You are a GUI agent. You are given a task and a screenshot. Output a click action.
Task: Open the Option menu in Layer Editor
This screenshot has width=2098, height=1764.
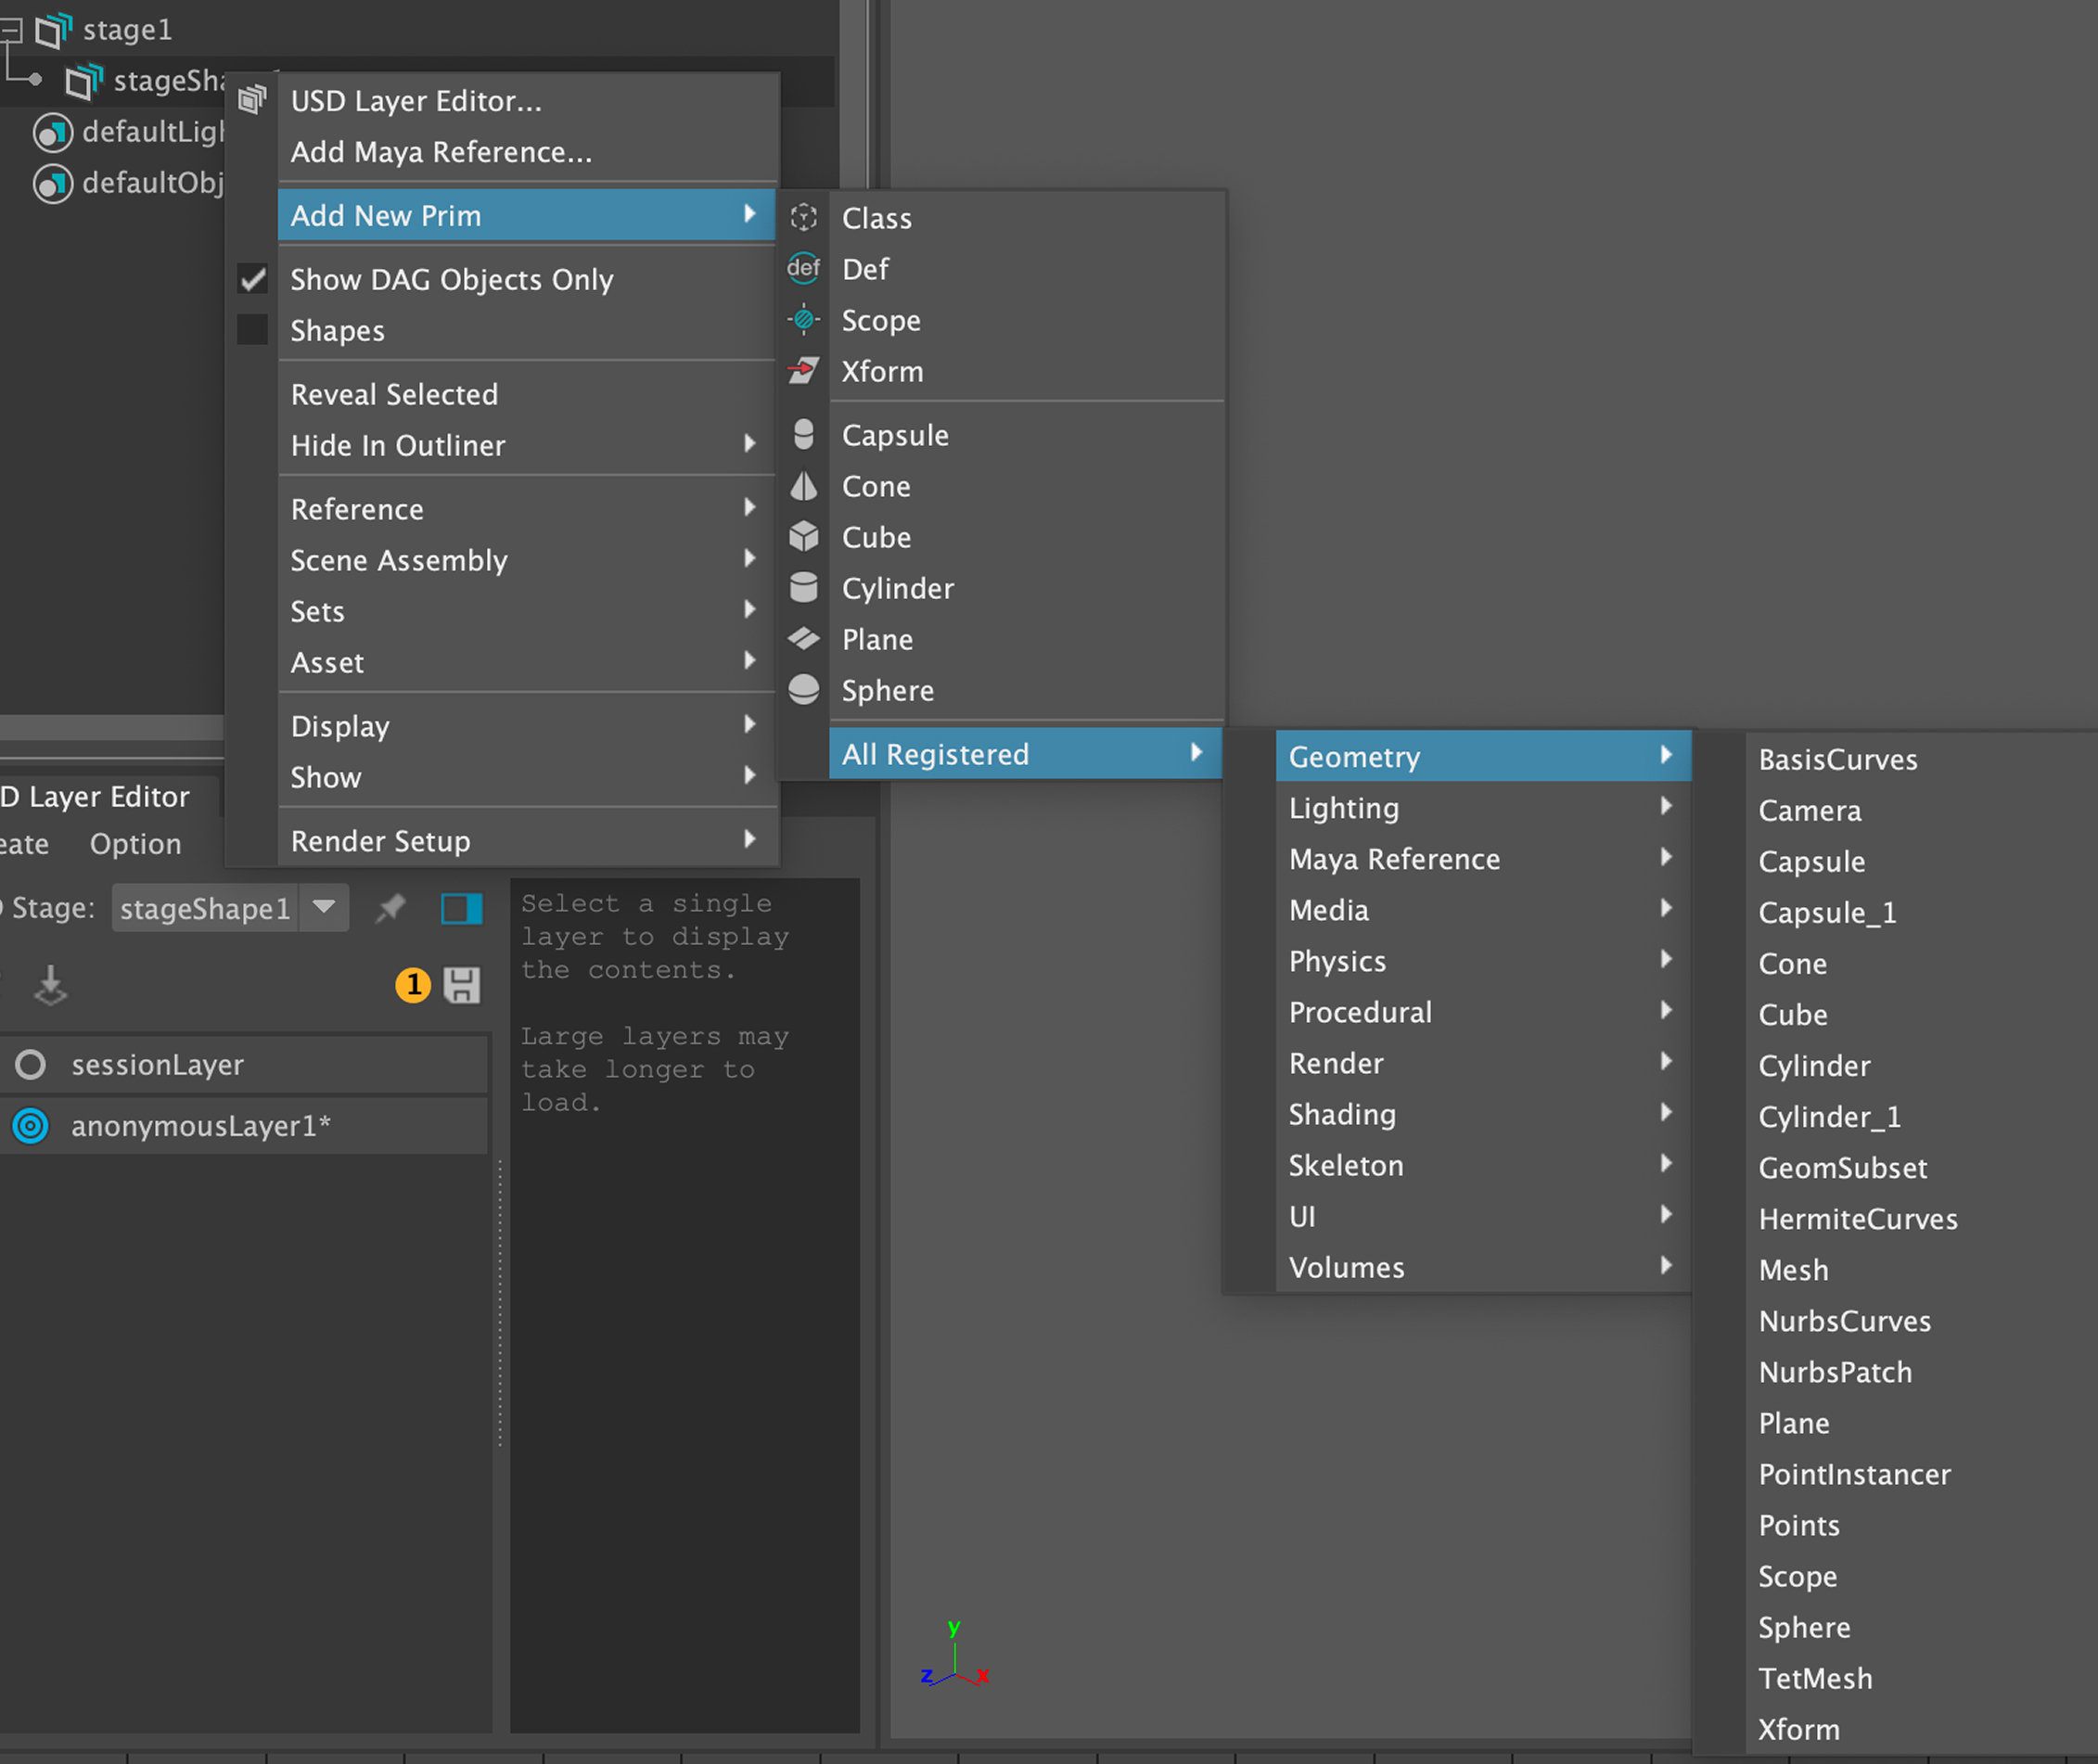(x=135, y=844)
